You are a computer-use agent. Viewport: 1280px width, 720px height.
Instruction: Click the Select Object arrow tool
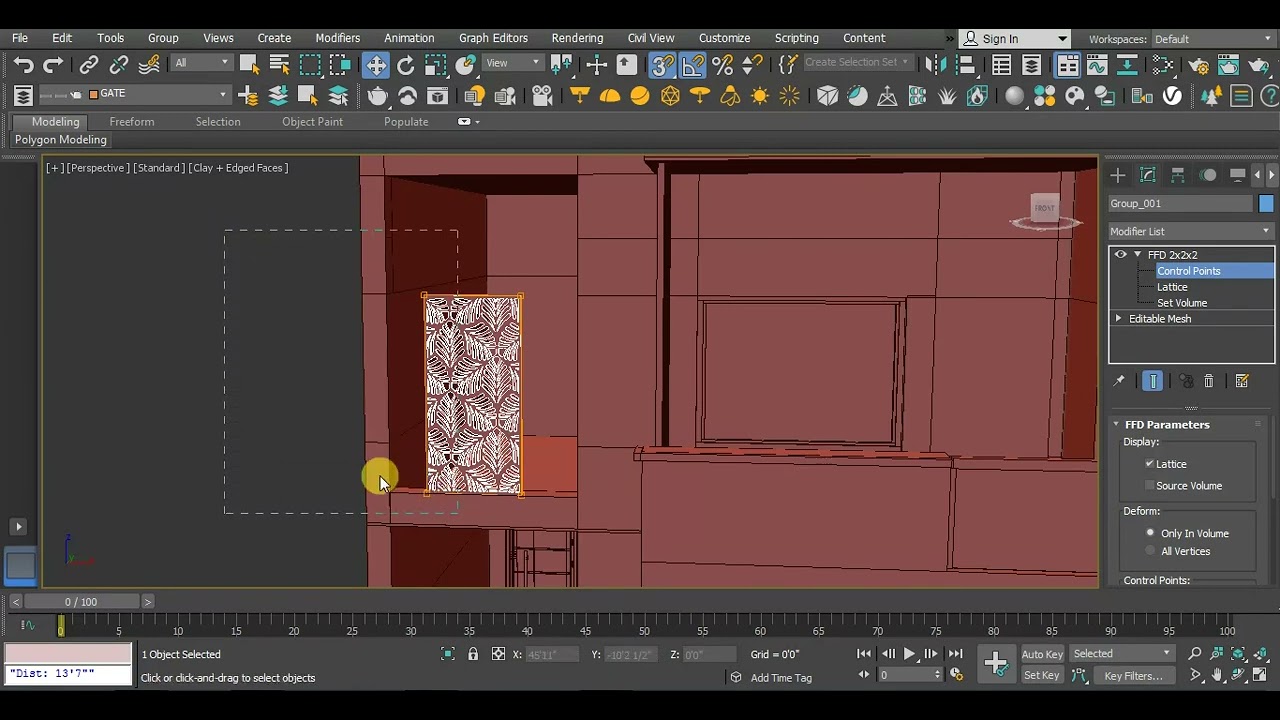pos(249,65)
